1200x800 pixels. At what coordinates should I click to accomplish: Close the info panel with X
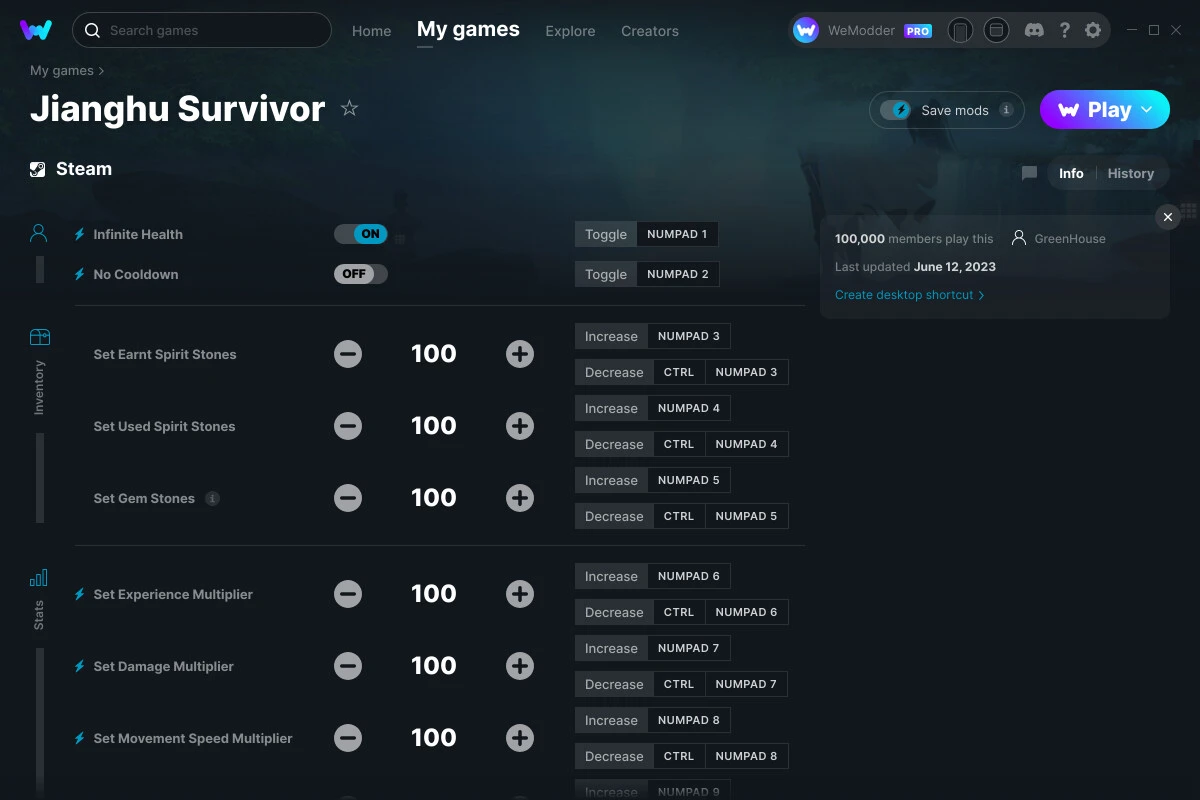1167,217
